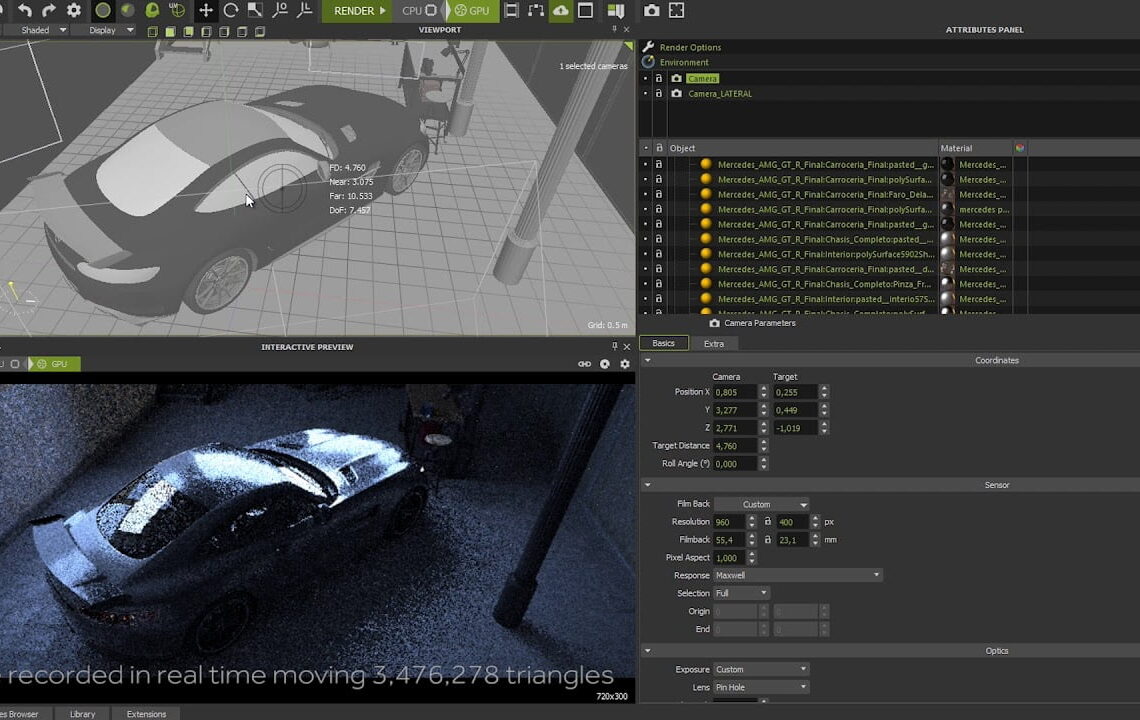Switch render engine to CPU
This screenshot has width=1140, height=720.
click(419, 11)
